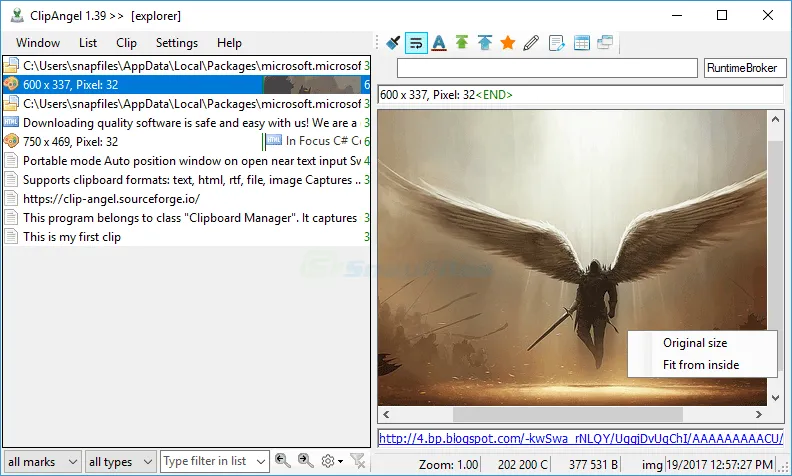
Task: Select the This program belongs to class clip
Action: pos(187,218)
